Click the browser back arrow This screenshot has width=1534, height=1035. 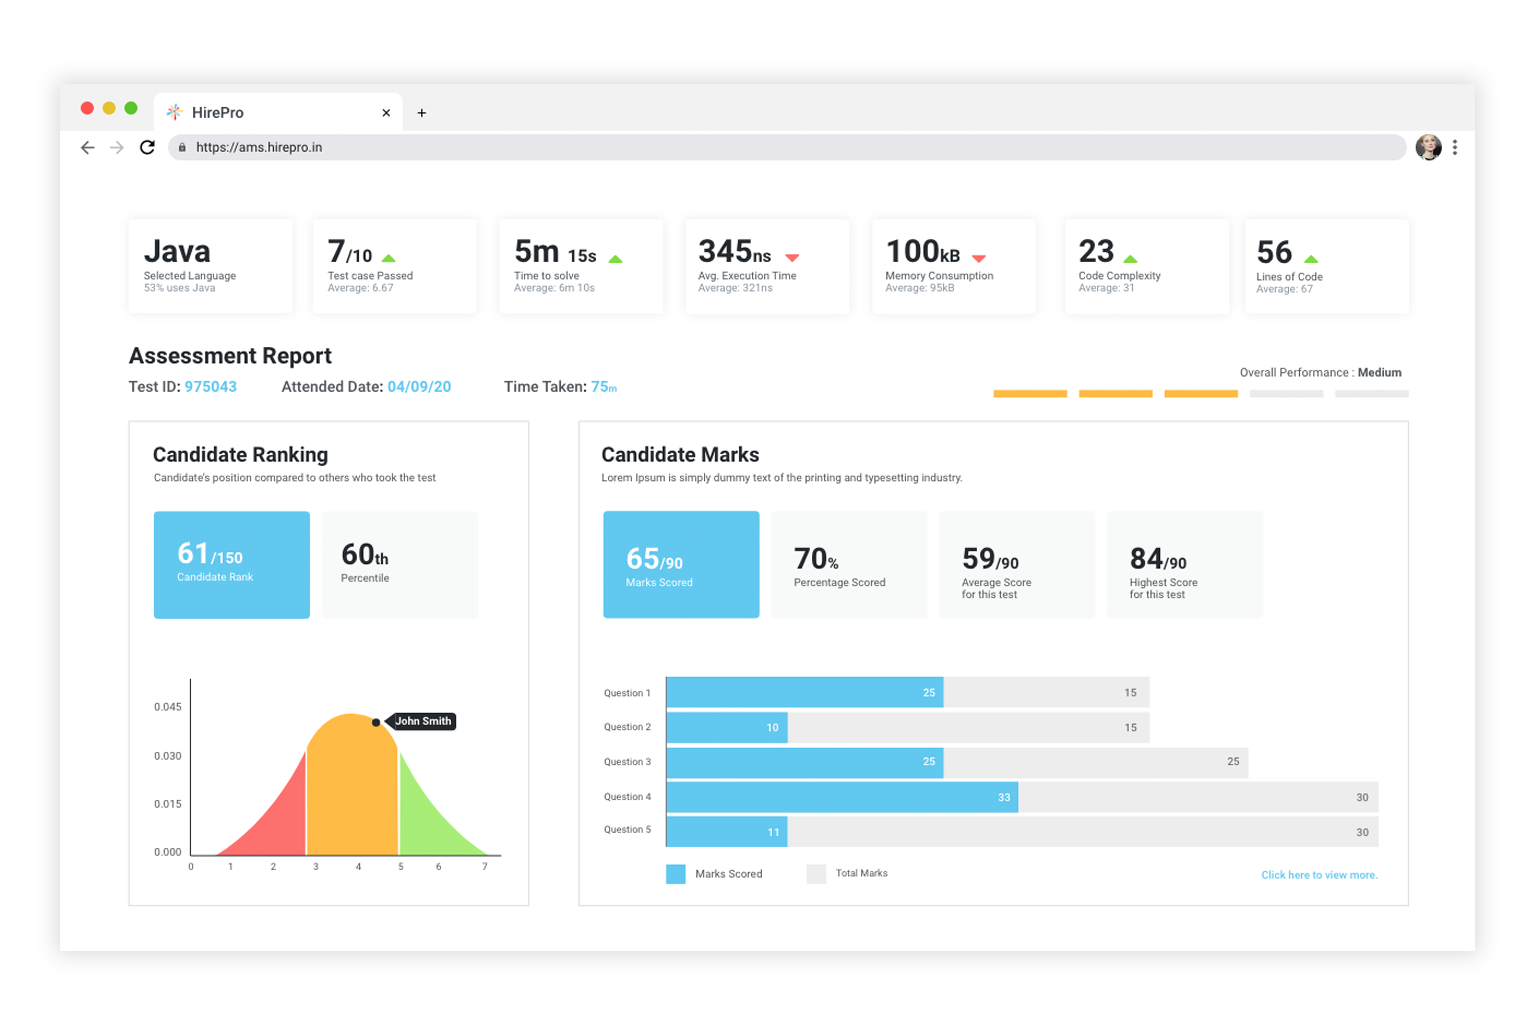click(87, 147)
